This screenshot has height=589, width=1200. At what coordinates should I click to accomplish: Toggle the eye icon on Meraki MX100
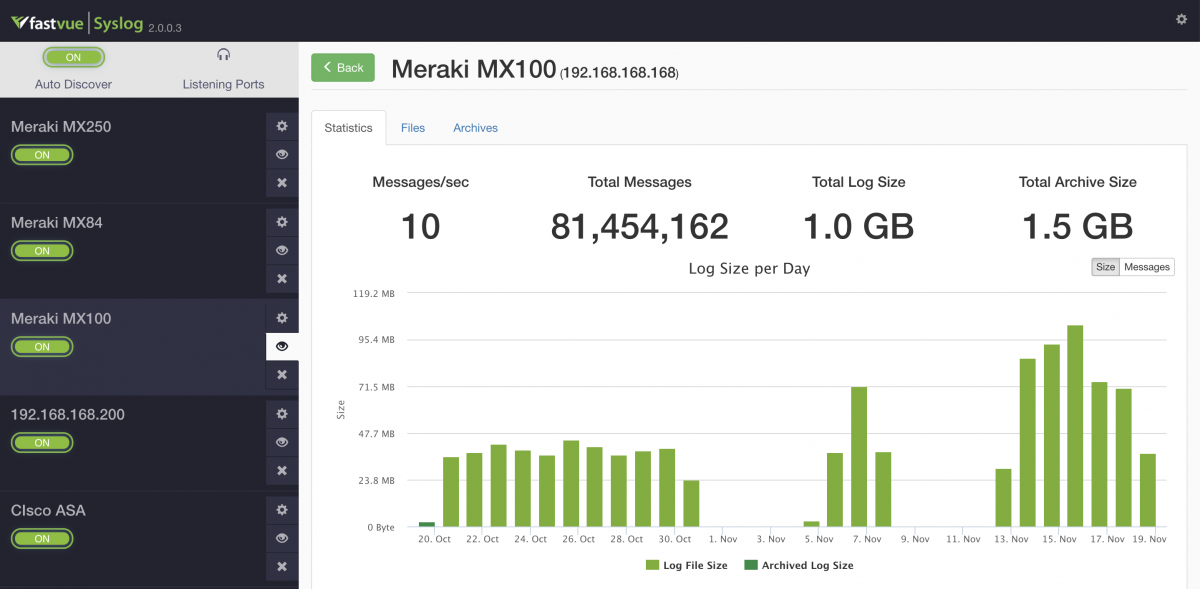tap(281, 345)
